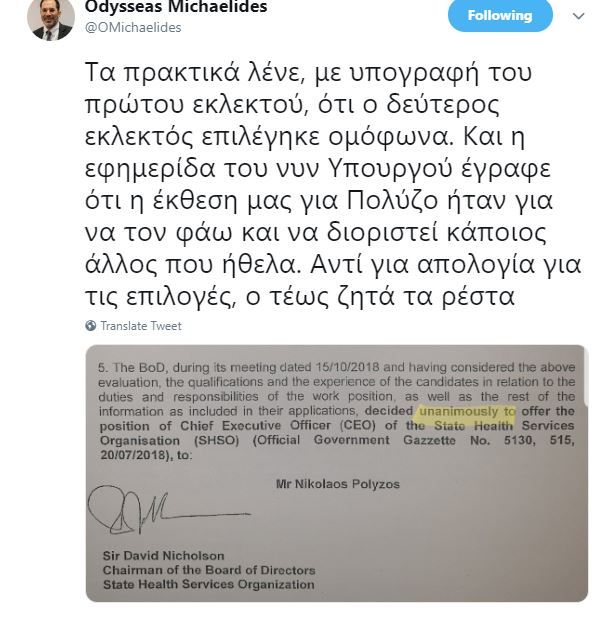Open the Odysseas Michaelides display name
Viewport: 616px width, 618px height.
click(176, 7)
